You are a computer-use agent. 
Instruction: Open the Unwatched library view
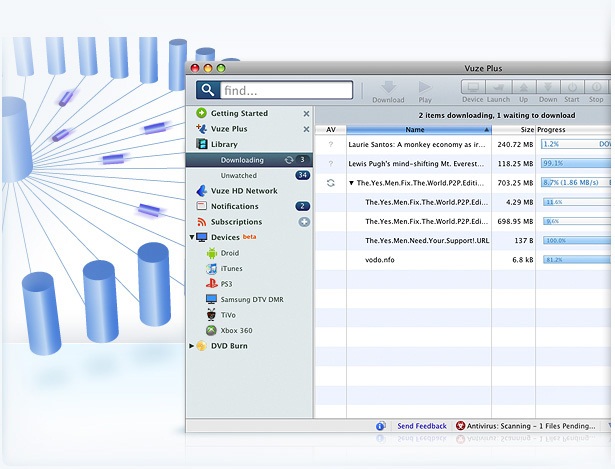point(238,175)
